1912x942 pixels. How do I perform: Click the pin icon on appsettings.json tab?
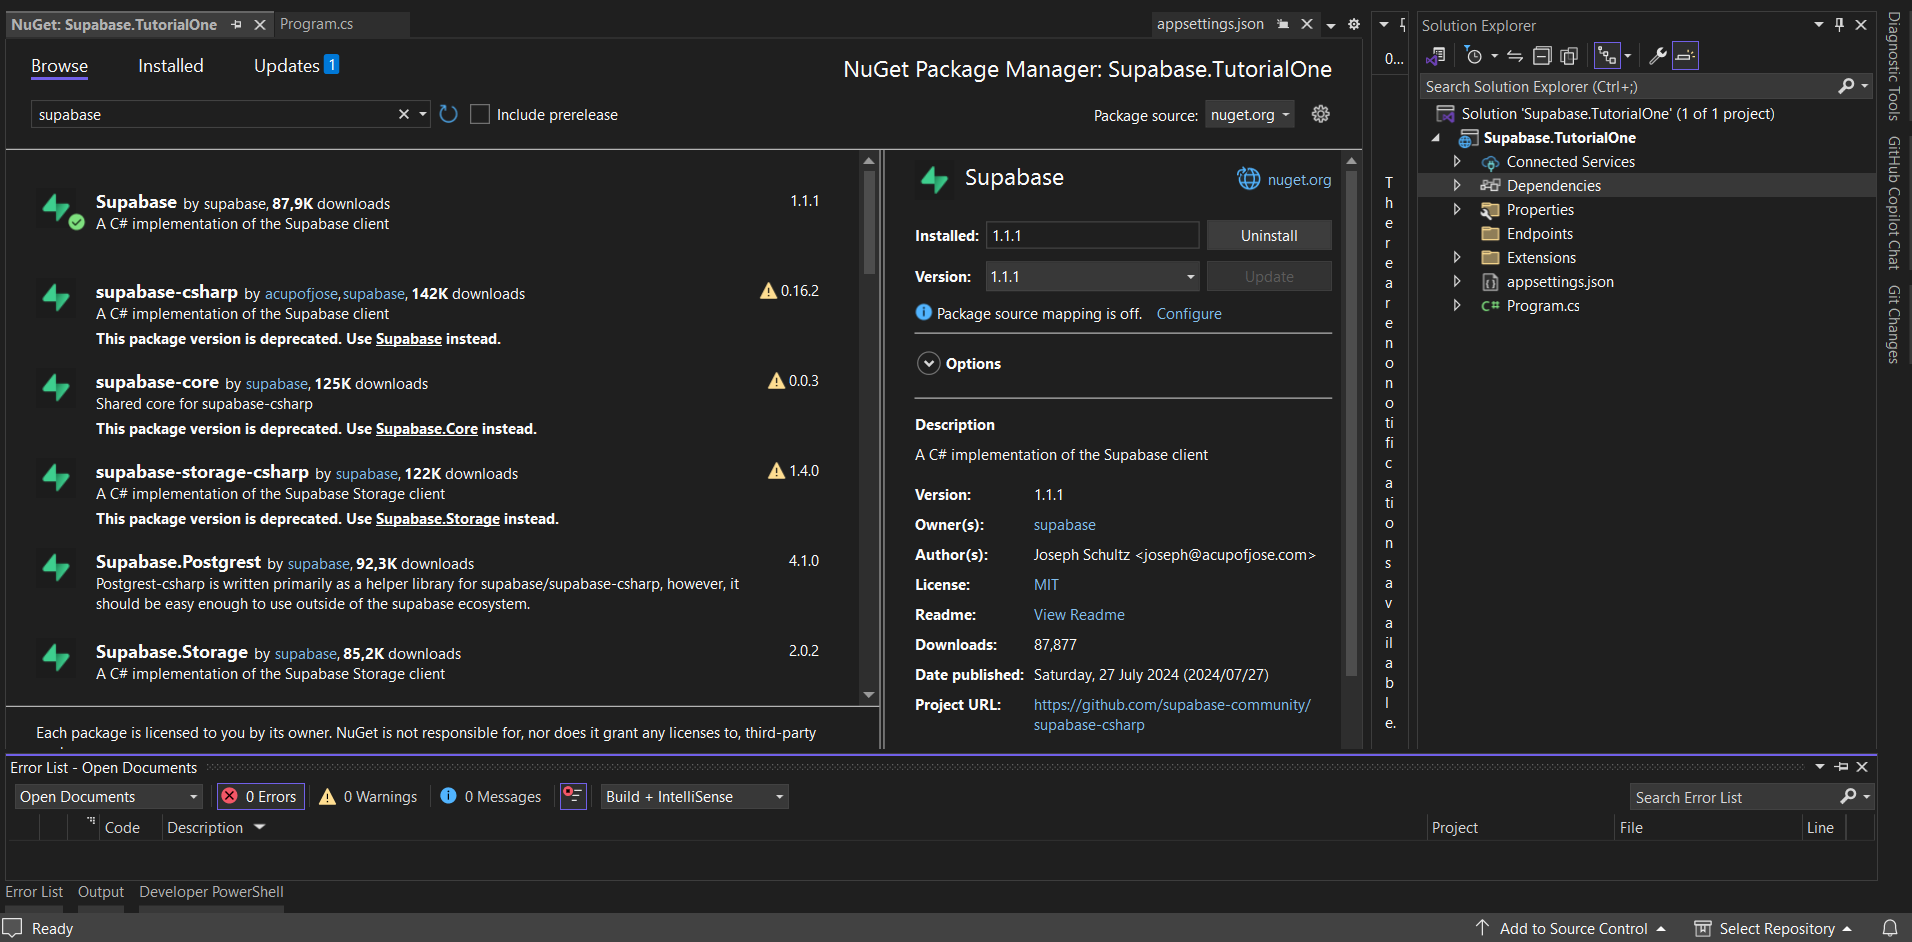click(x=1283, y=24)
